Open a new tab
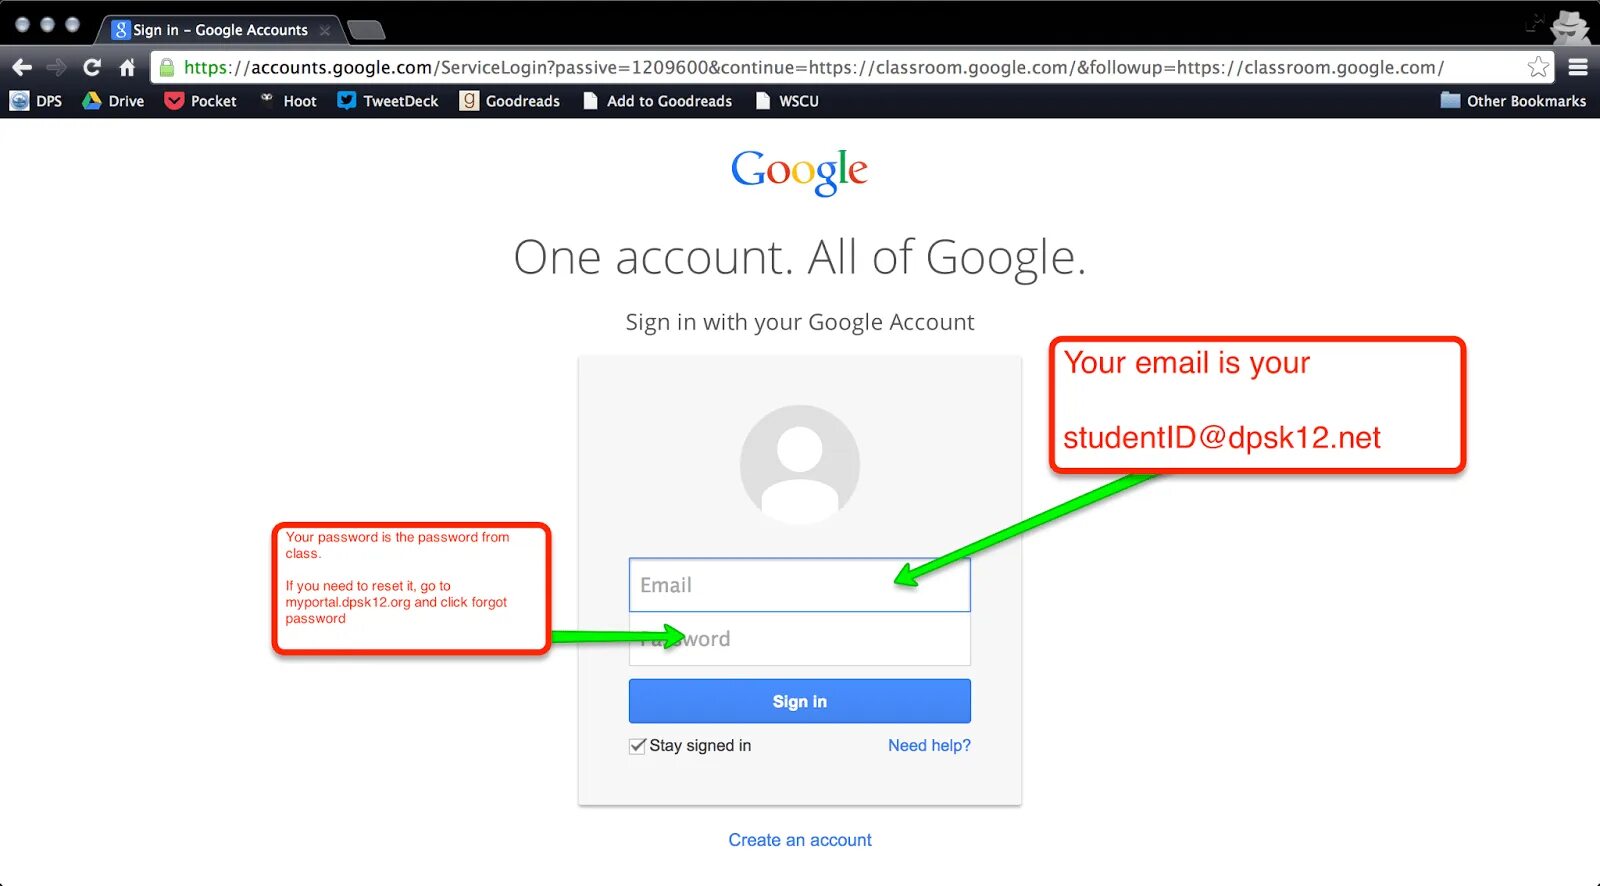 (x=366, y=30)
